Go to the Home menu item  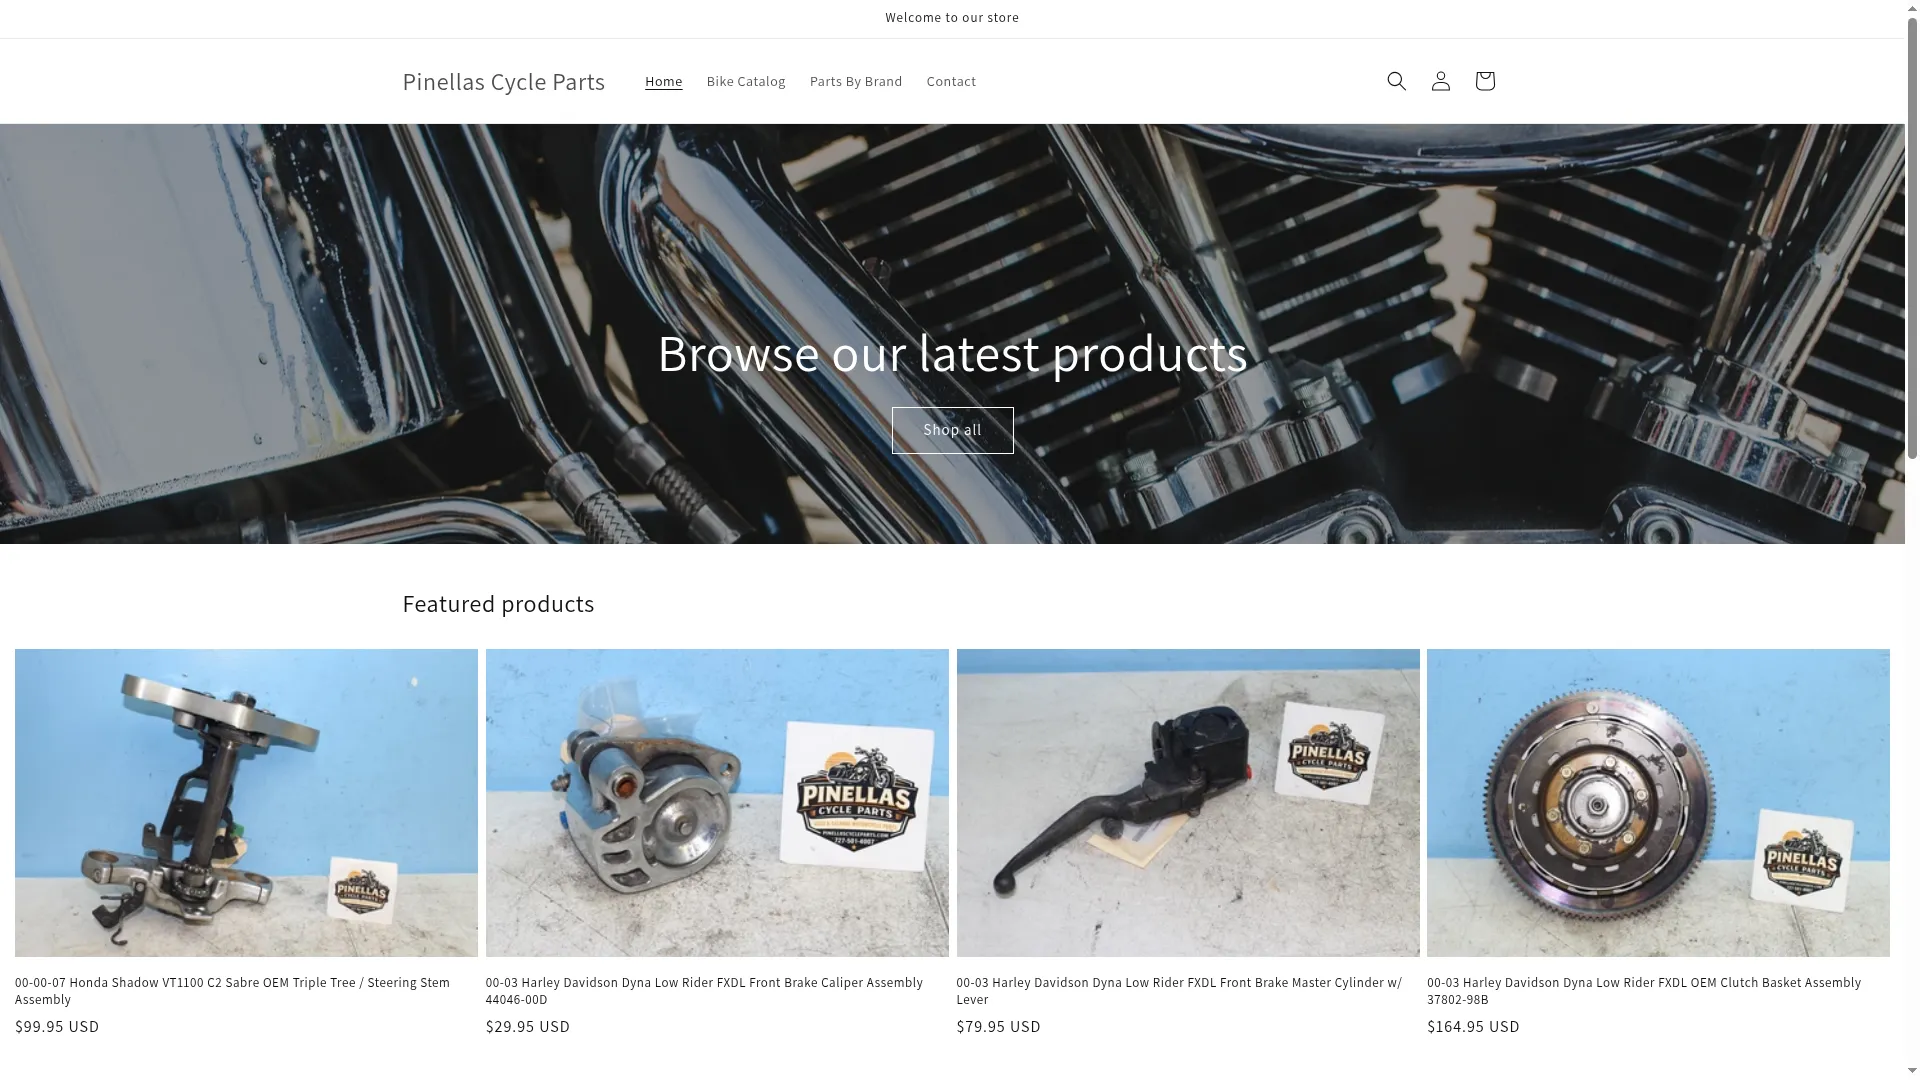[x=663, y=81]
